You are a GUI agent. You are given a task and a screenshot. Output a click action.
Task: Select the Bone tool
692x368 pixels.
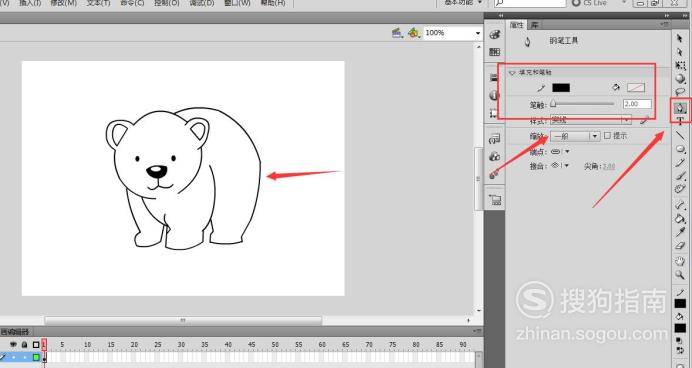click(680, 204)
